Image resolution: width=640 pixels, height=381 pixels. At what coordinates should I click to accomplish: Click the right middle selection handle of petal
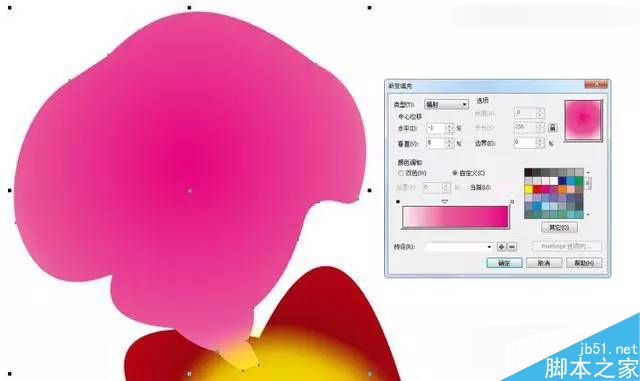370,190
